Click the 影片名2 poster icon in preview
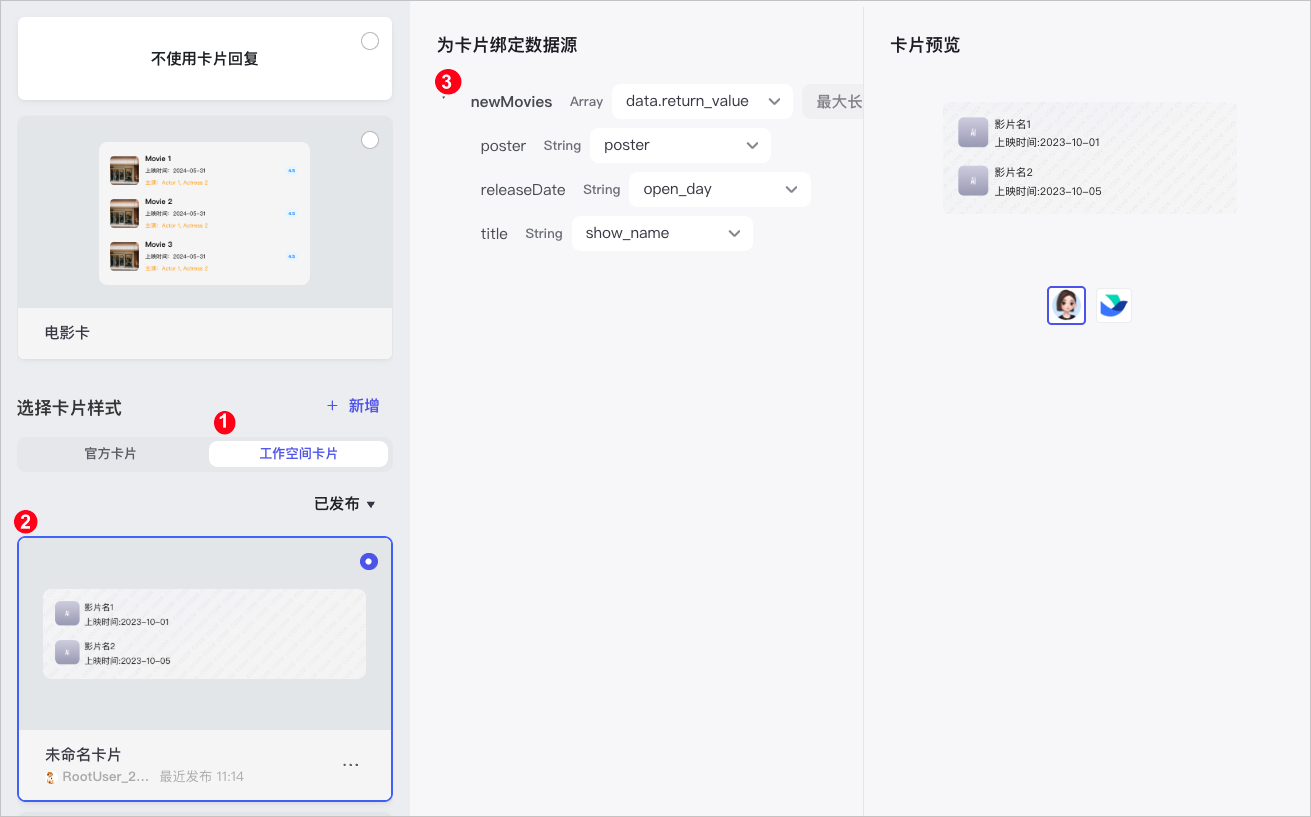The image size is (1311, 817). tap(973, 180)
